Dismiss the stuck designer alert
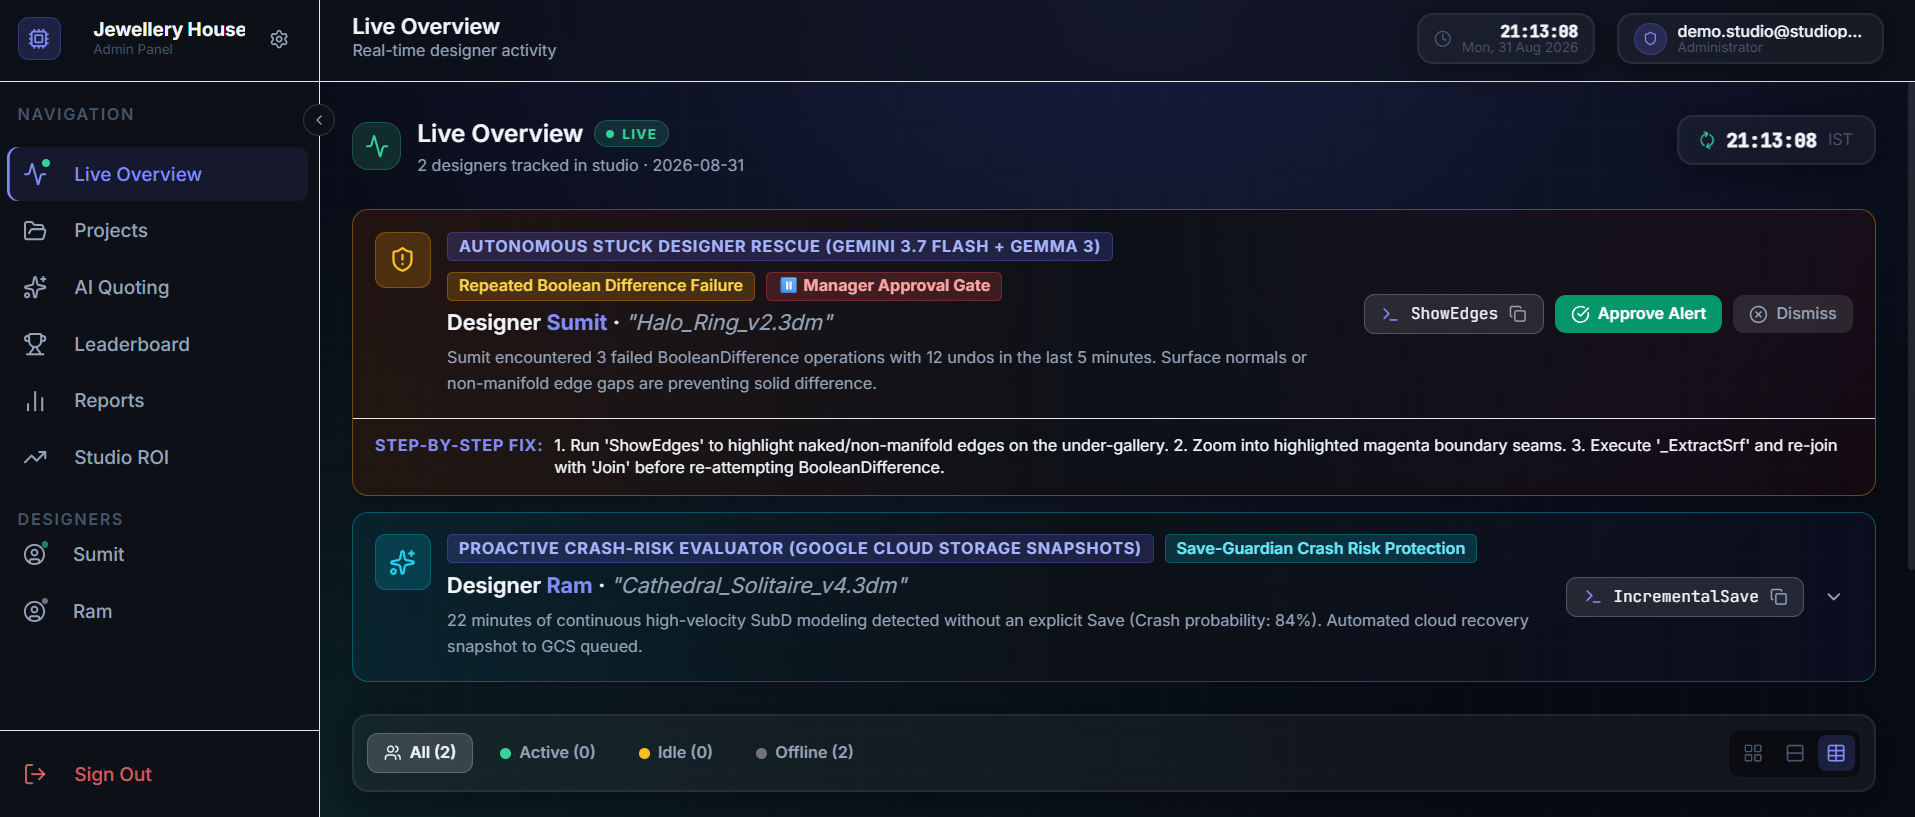The width and height of the screenshot is (1915, 817). pyautogui.click(x=1793, y=314)
